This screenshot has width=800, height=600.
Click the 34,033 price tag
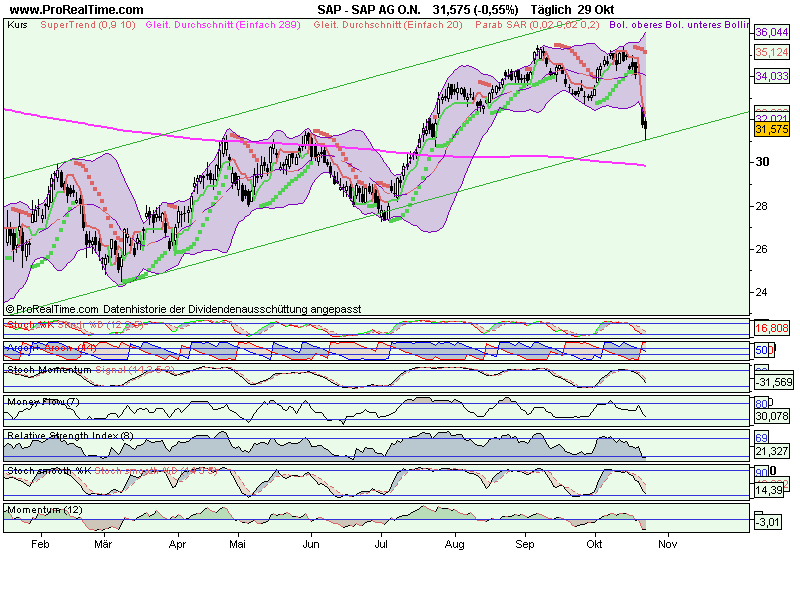771,76
